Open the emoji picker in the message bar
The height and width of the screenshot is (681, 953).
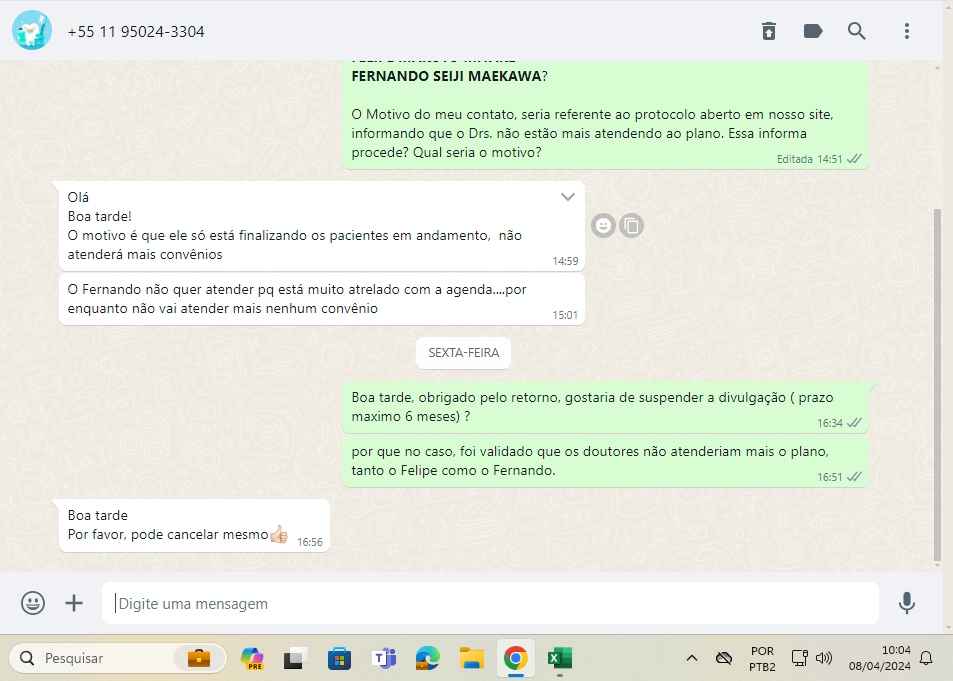pyautogui.click(x=33, y=603)
